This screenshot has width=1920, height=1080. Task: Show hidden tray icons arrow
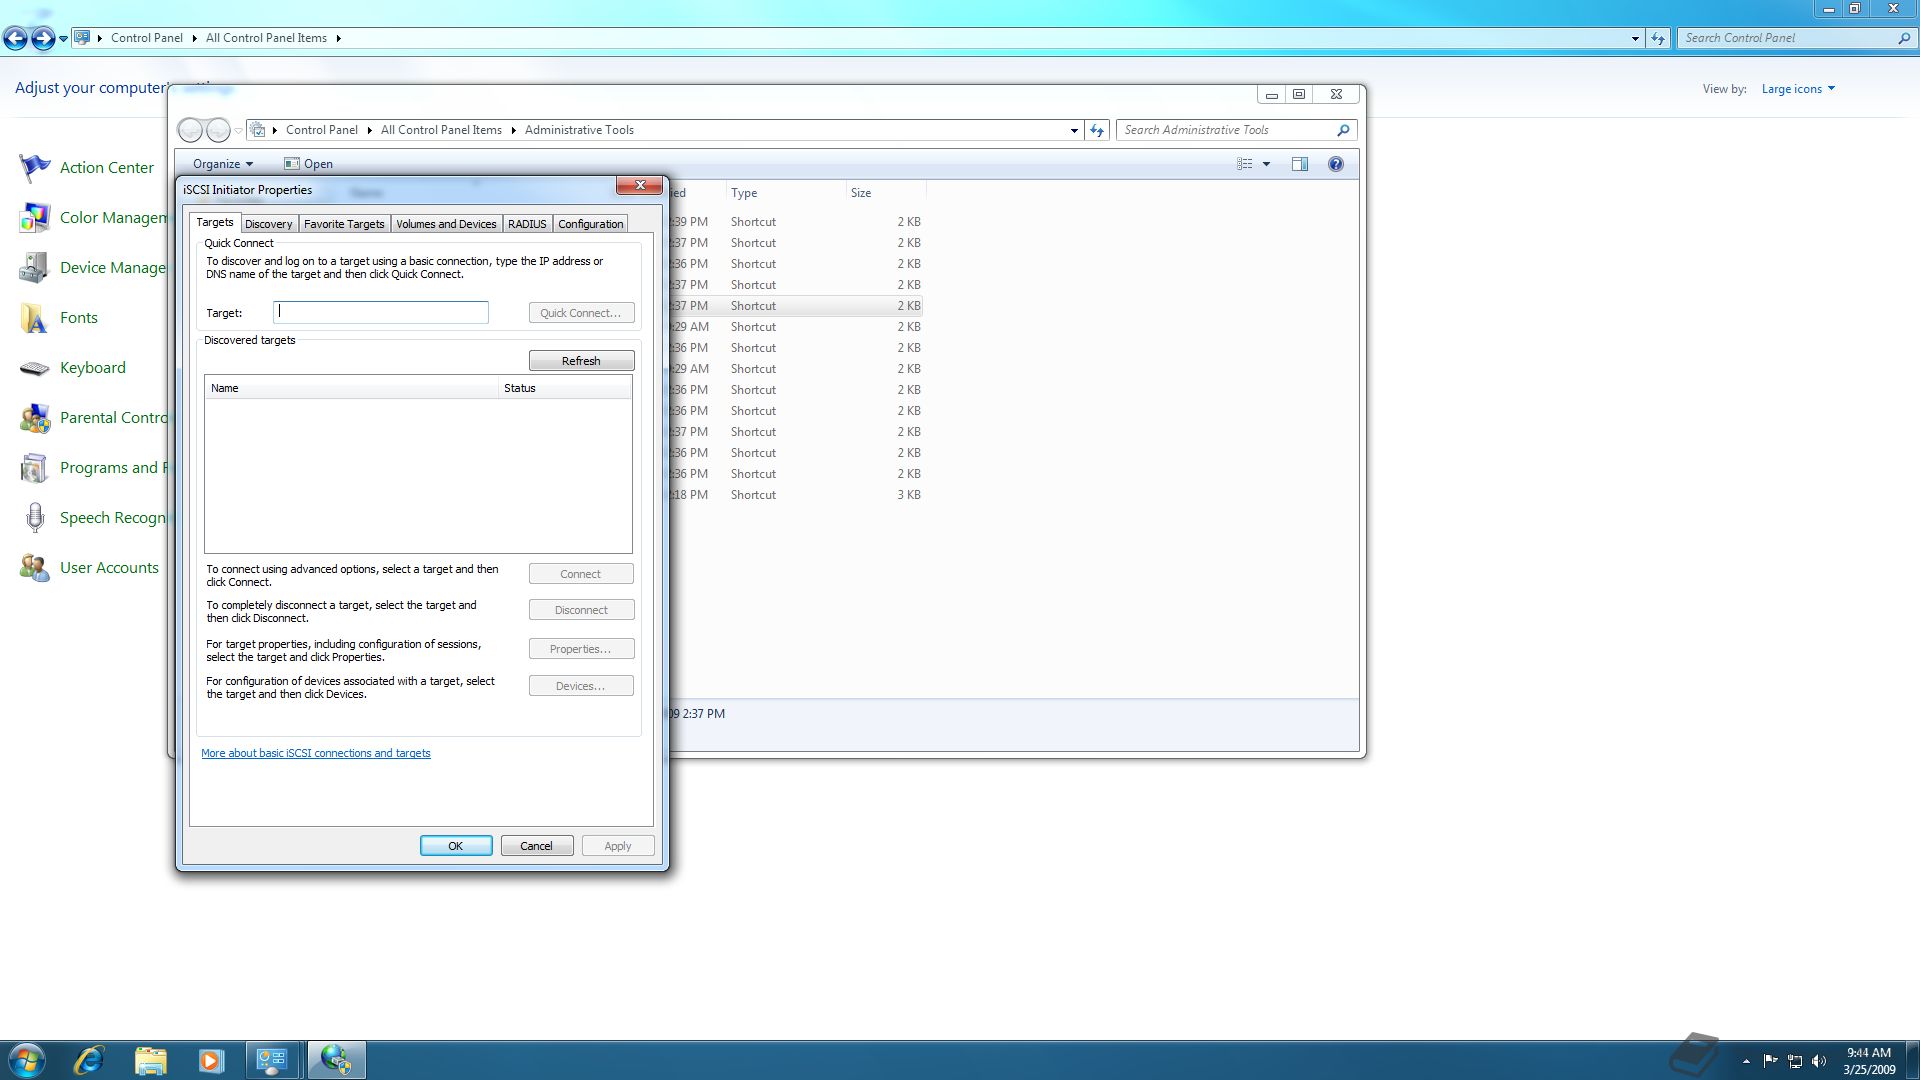(1746, 1061)
